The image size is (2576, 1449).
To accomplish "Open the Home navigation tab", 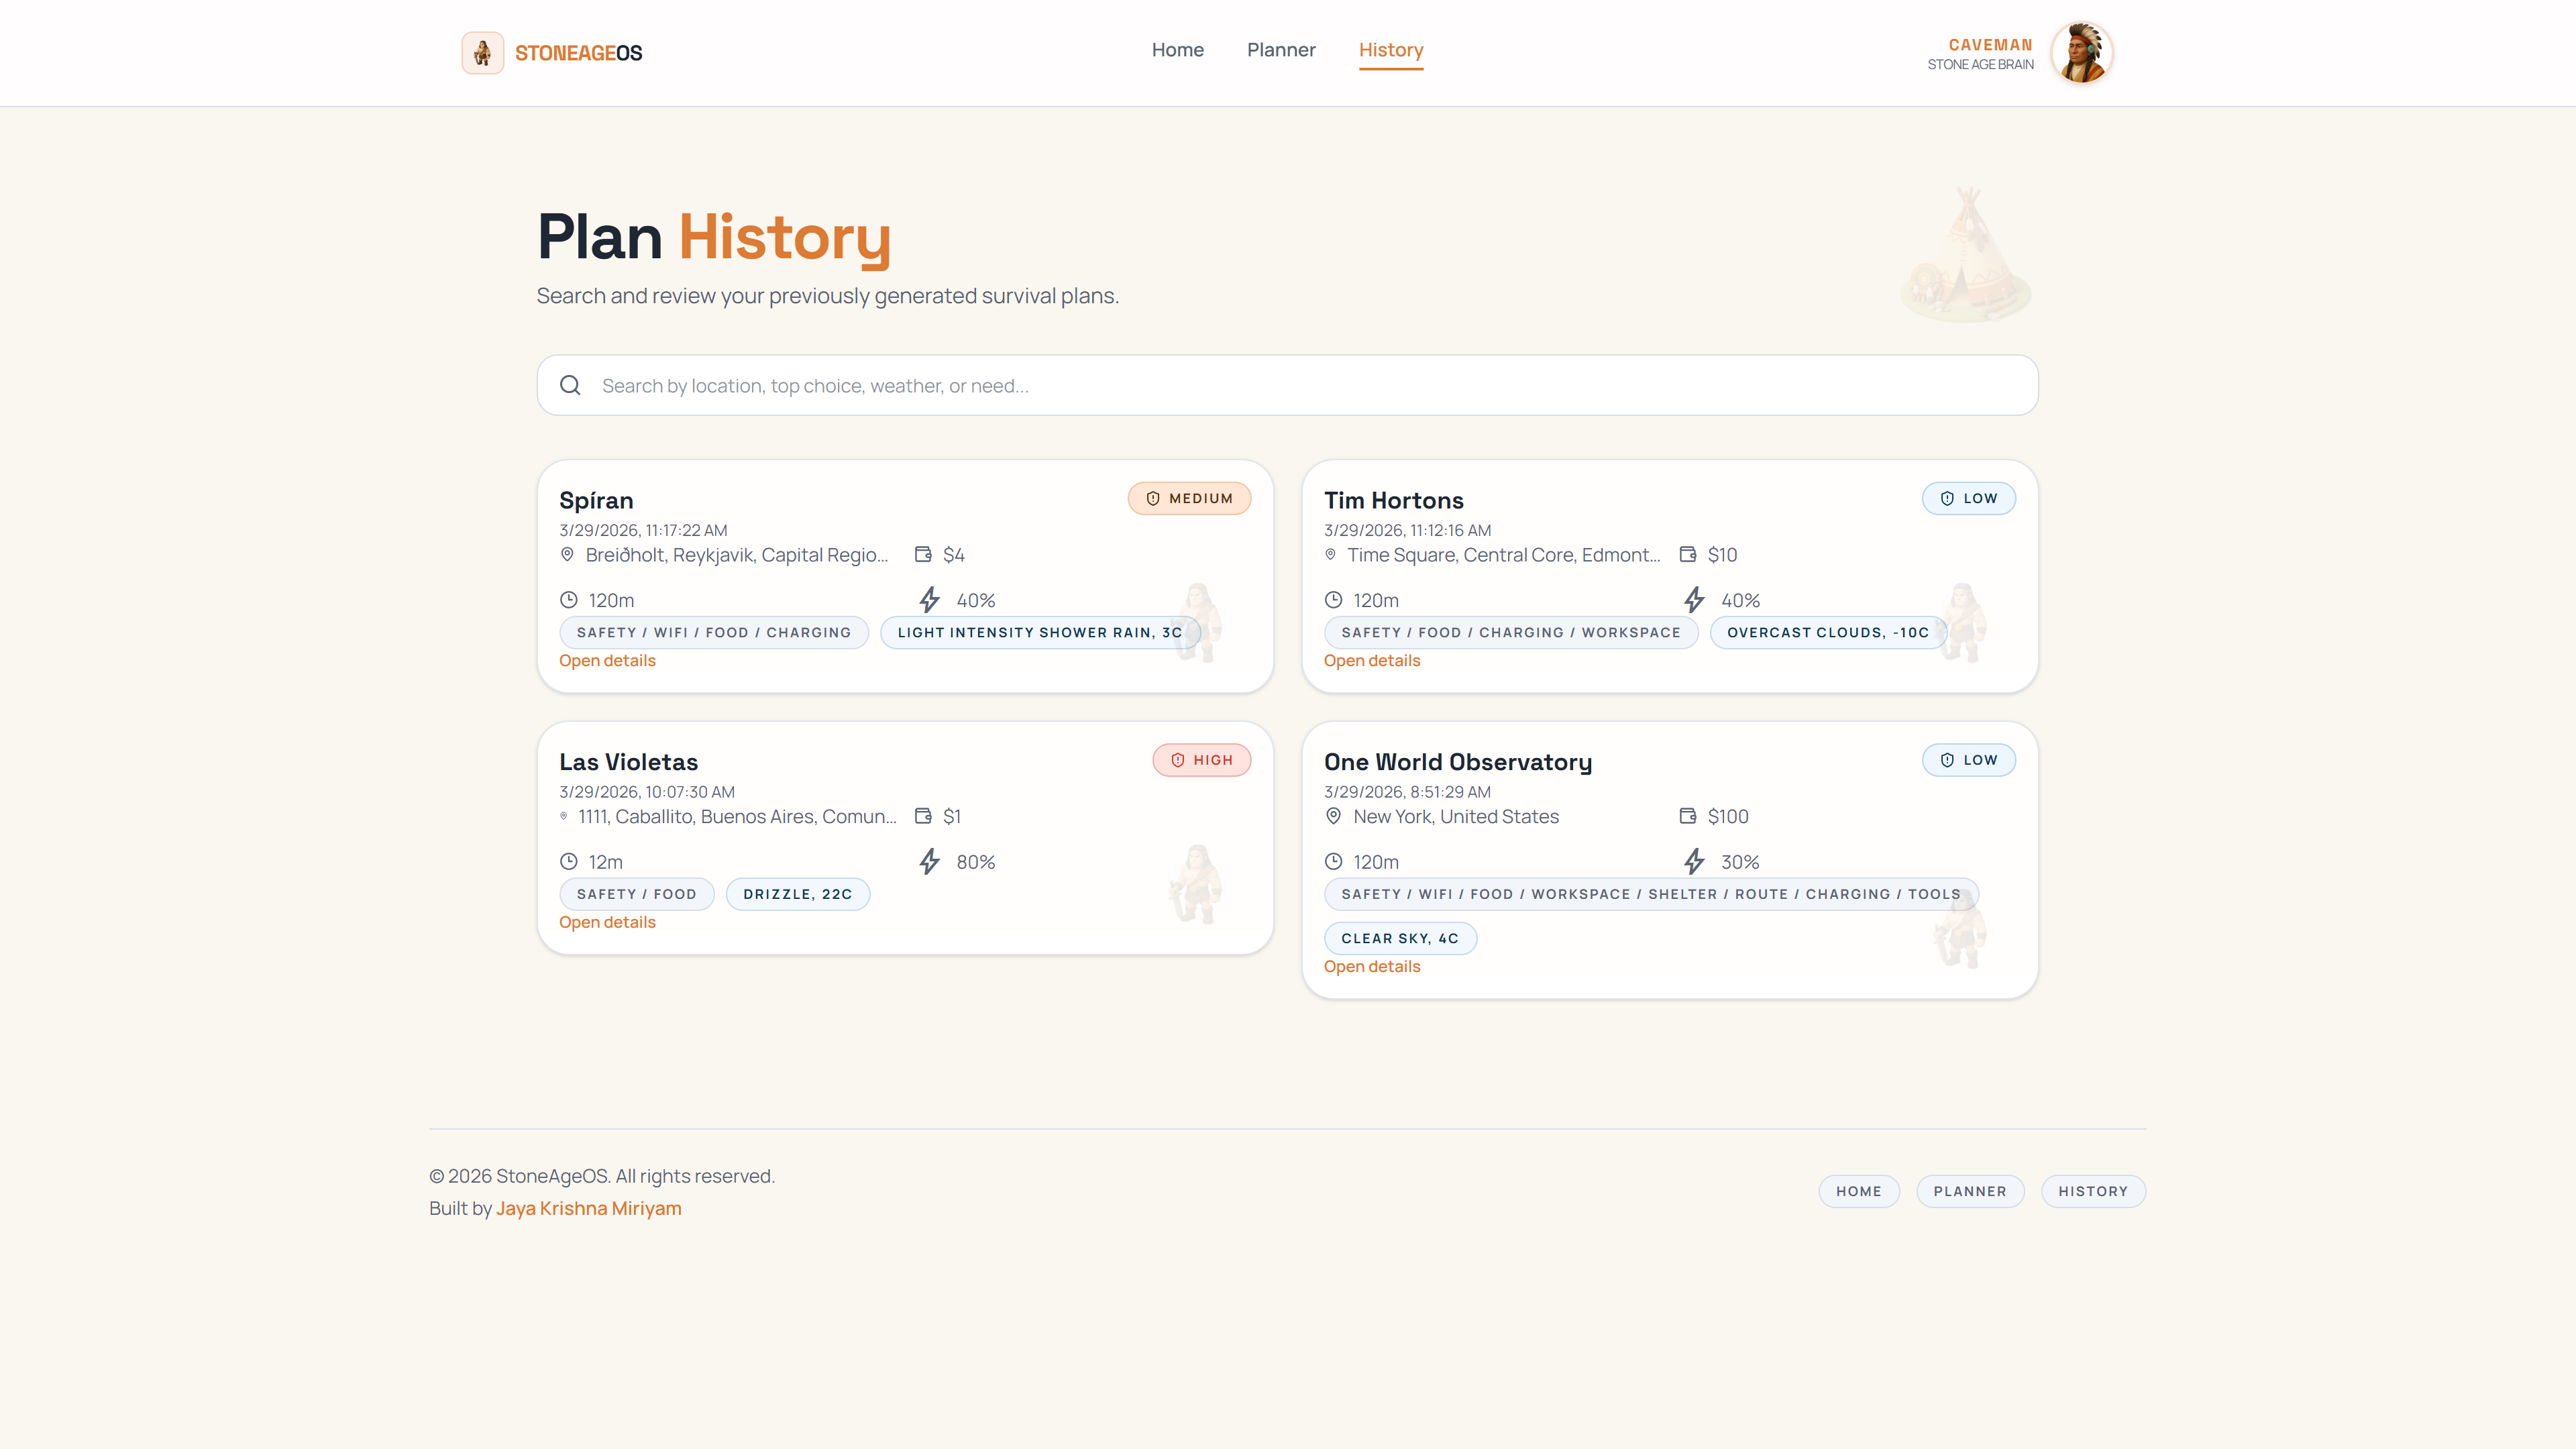I will point(1177,50).
